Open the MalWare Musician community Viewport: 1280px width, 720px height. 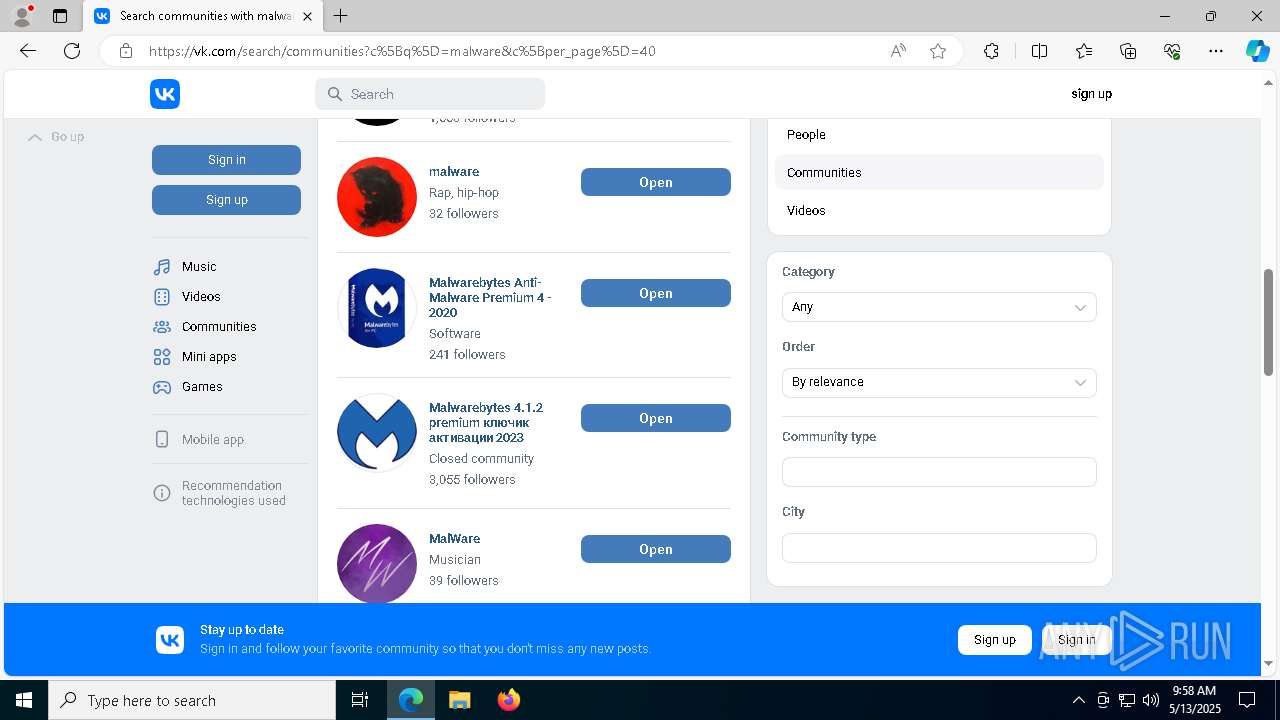656,549
